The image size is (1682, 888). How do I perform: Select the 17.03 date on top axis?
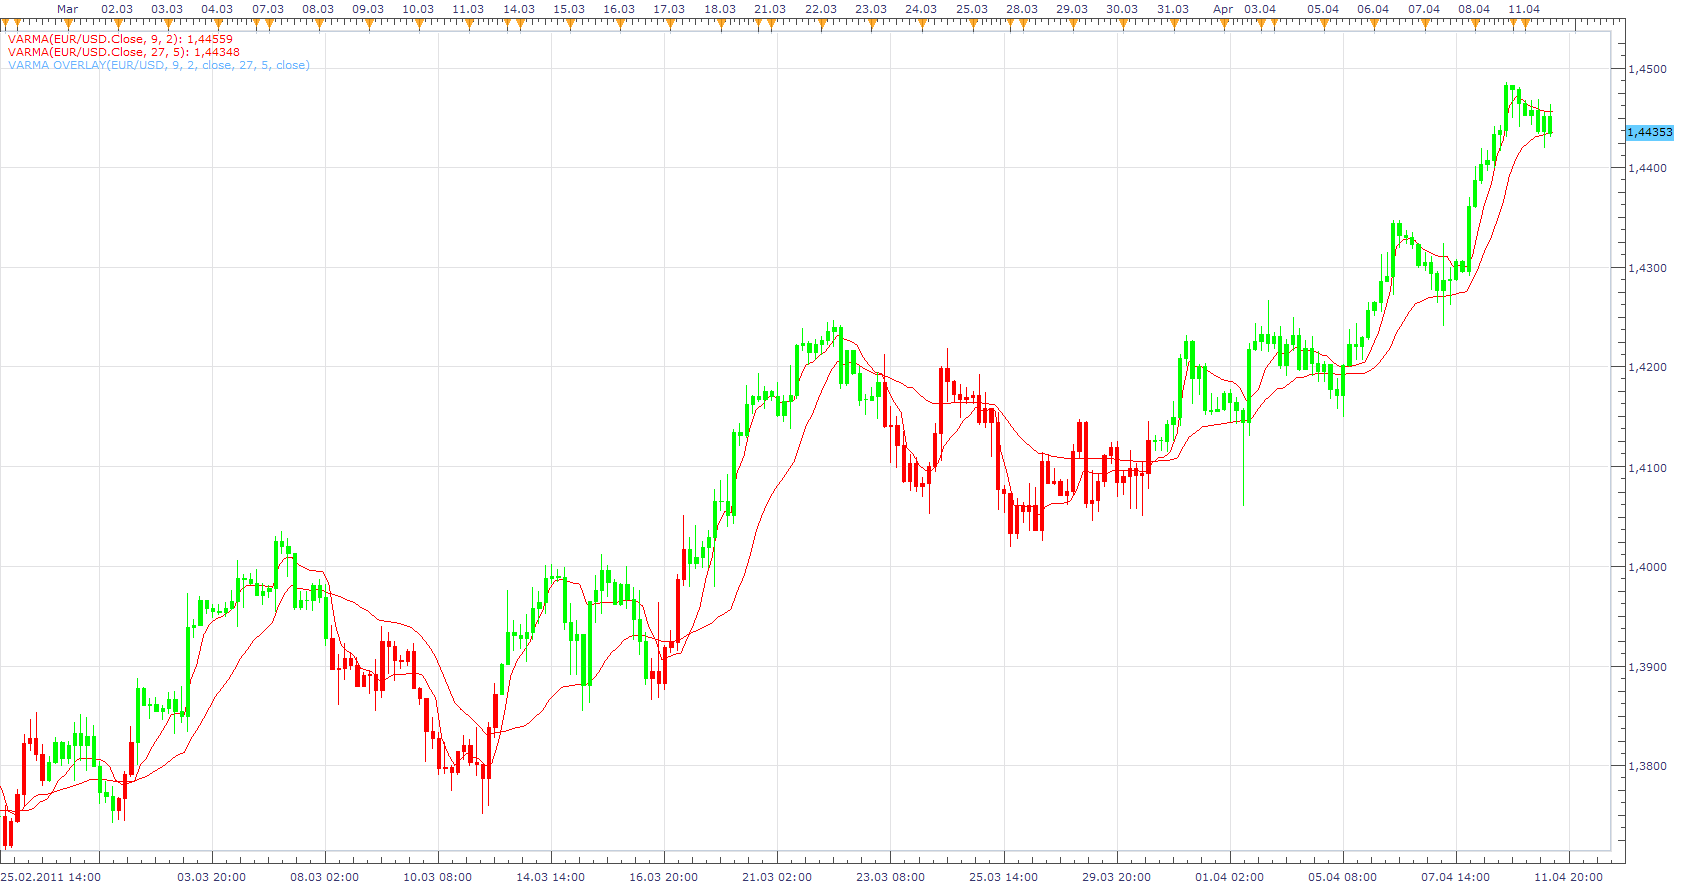(x=669, y=9)
